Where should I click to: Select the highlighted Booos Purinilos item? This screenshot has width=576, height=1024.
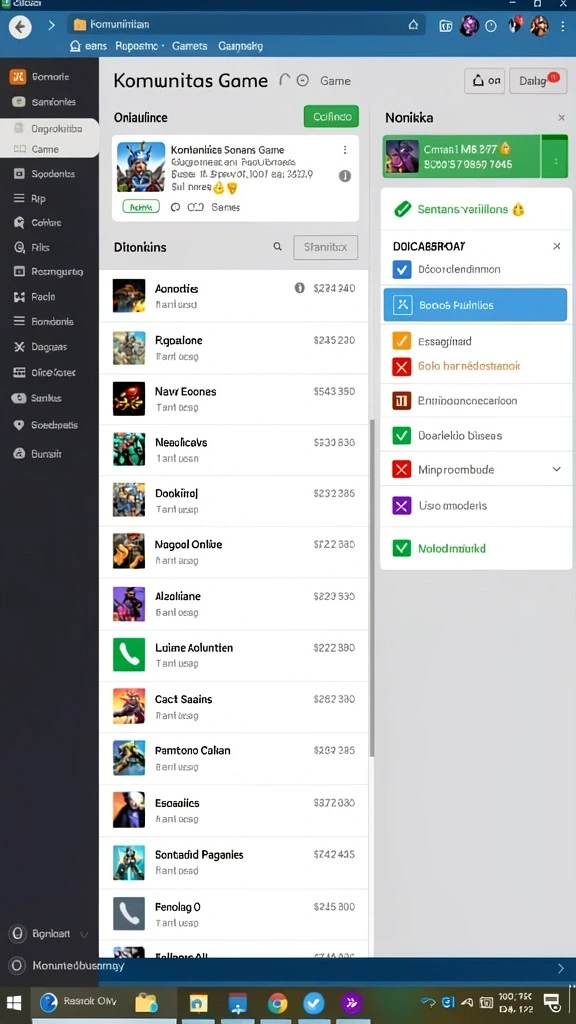pos(475,305)
